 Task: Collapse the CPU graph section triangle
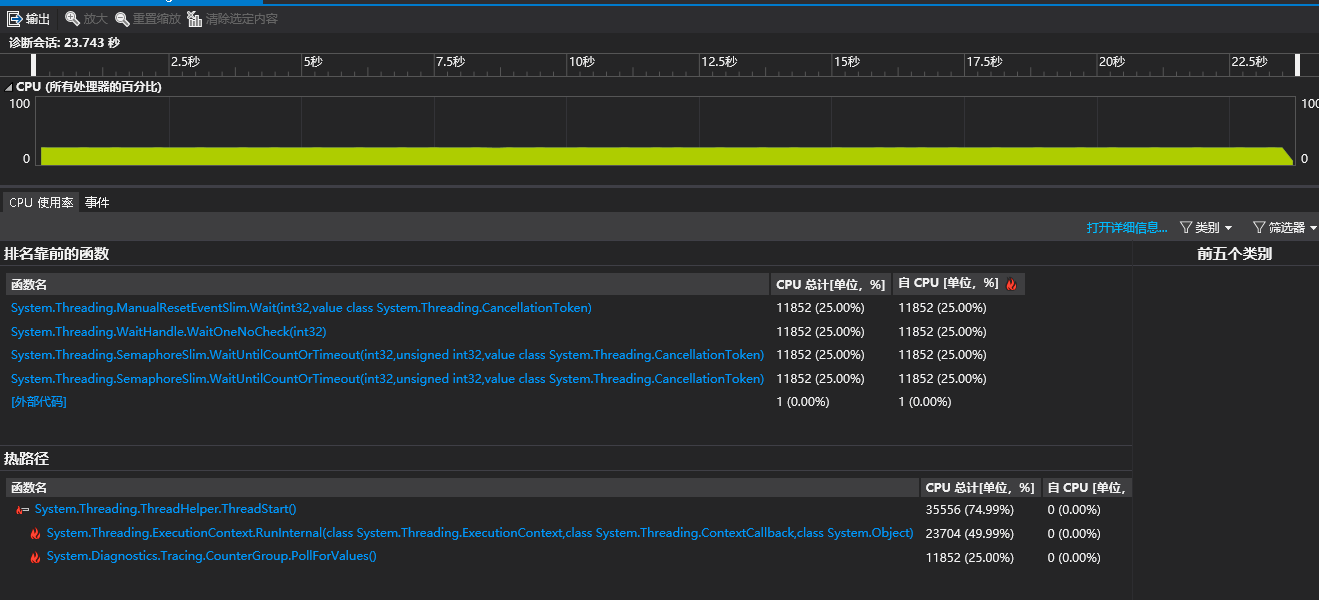9,88
